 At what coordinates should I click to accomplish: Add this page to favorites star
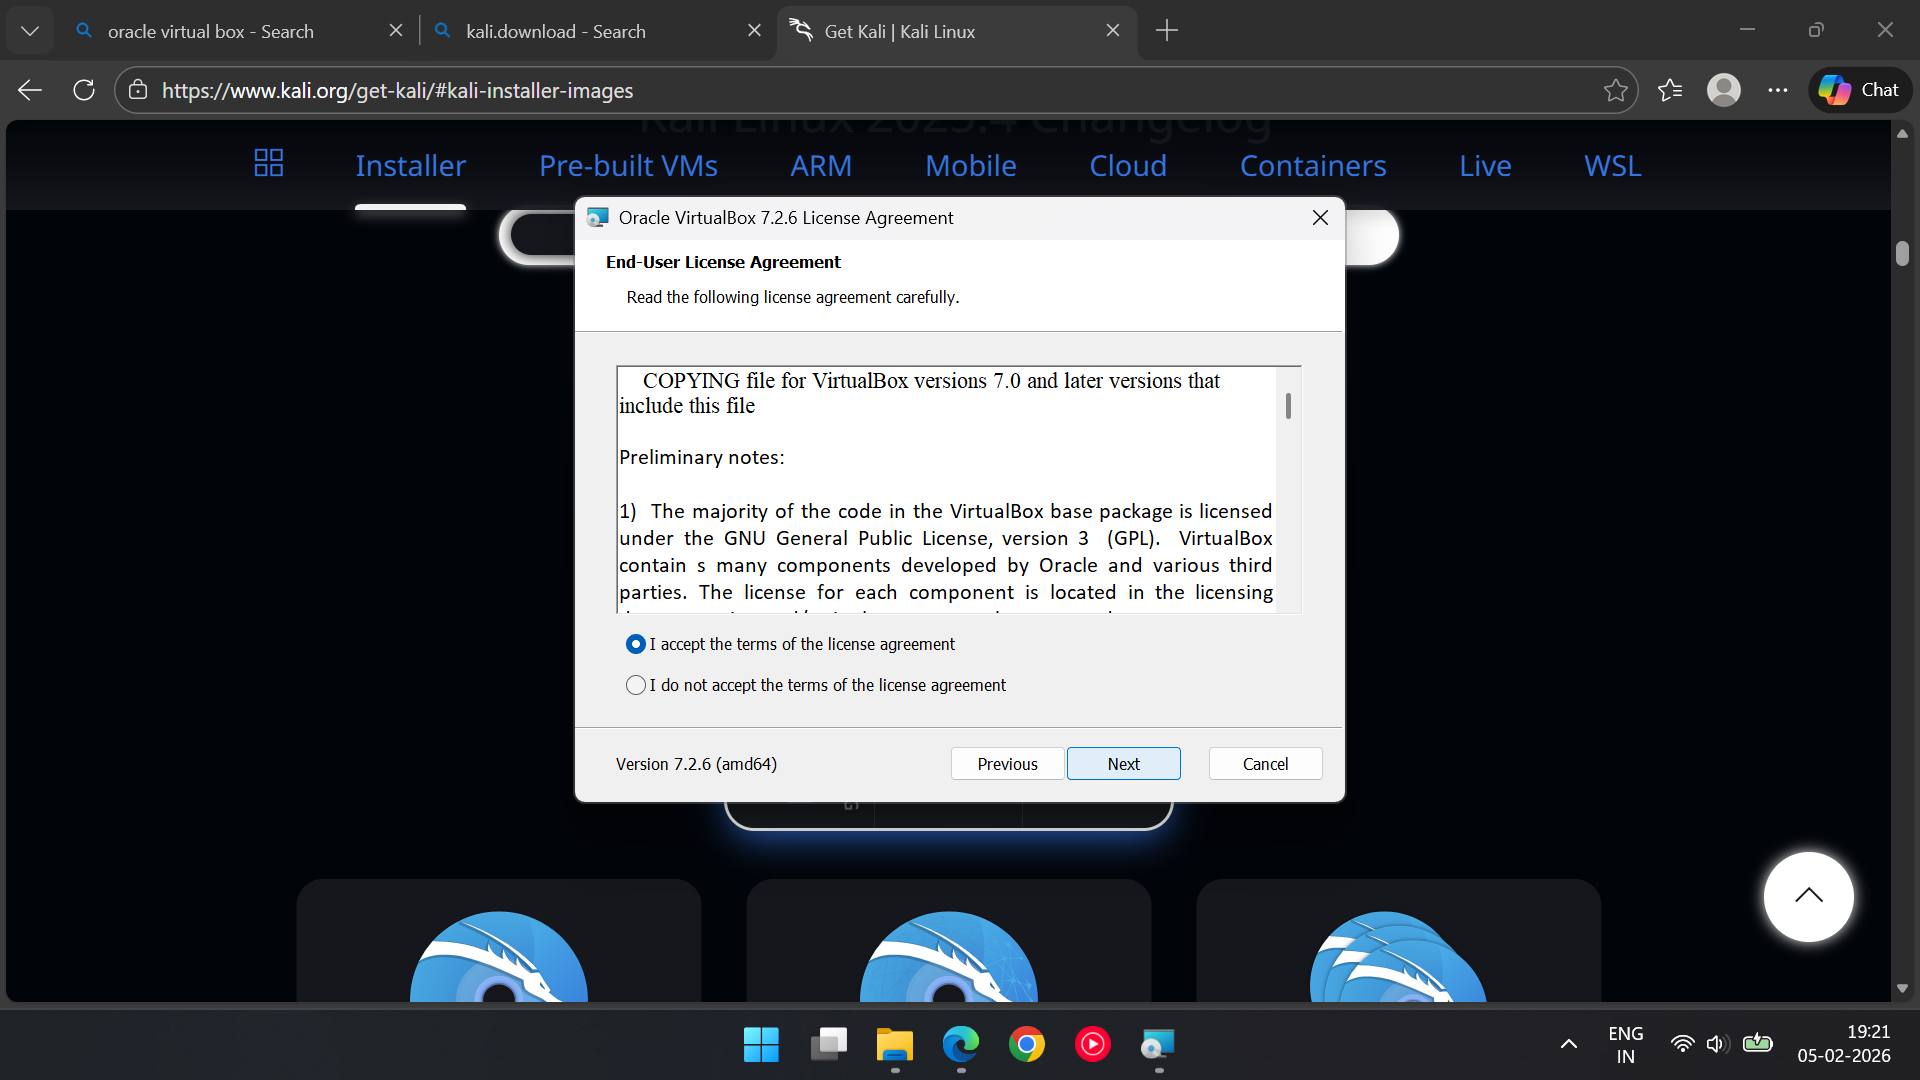(x=1615, y=90)
